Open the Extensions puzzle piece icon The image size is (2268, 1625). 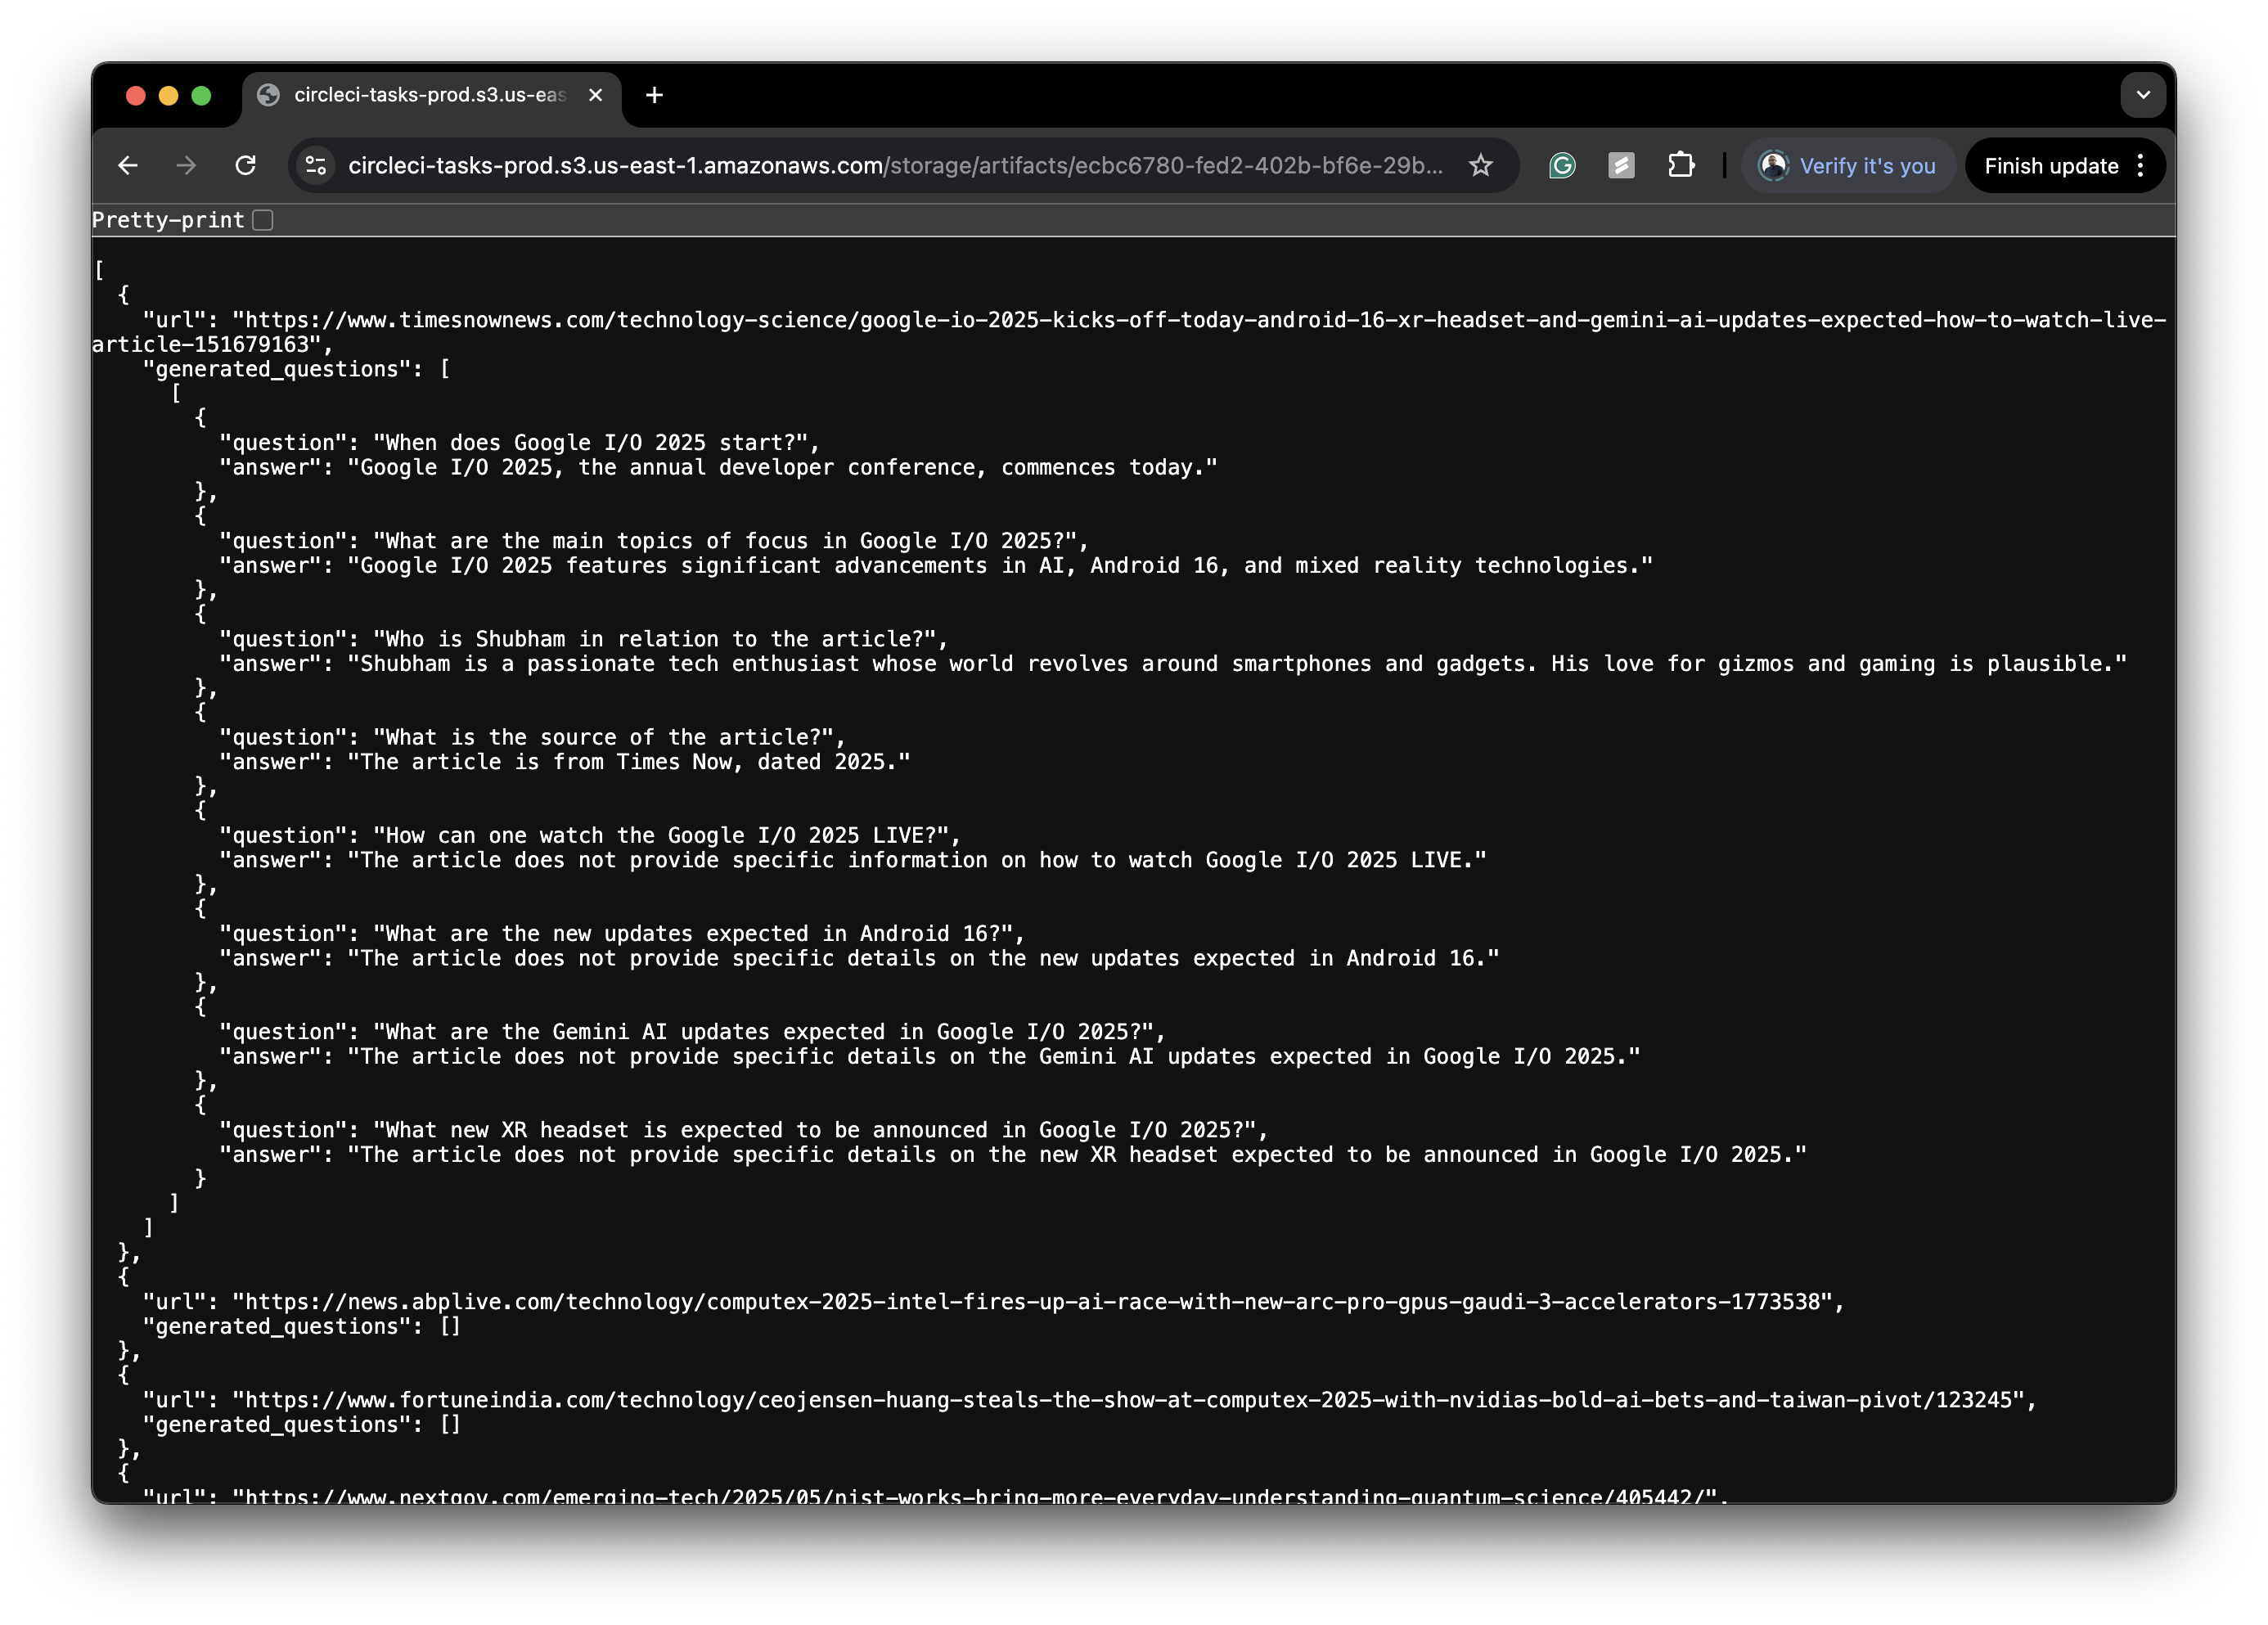point(1681,166)
